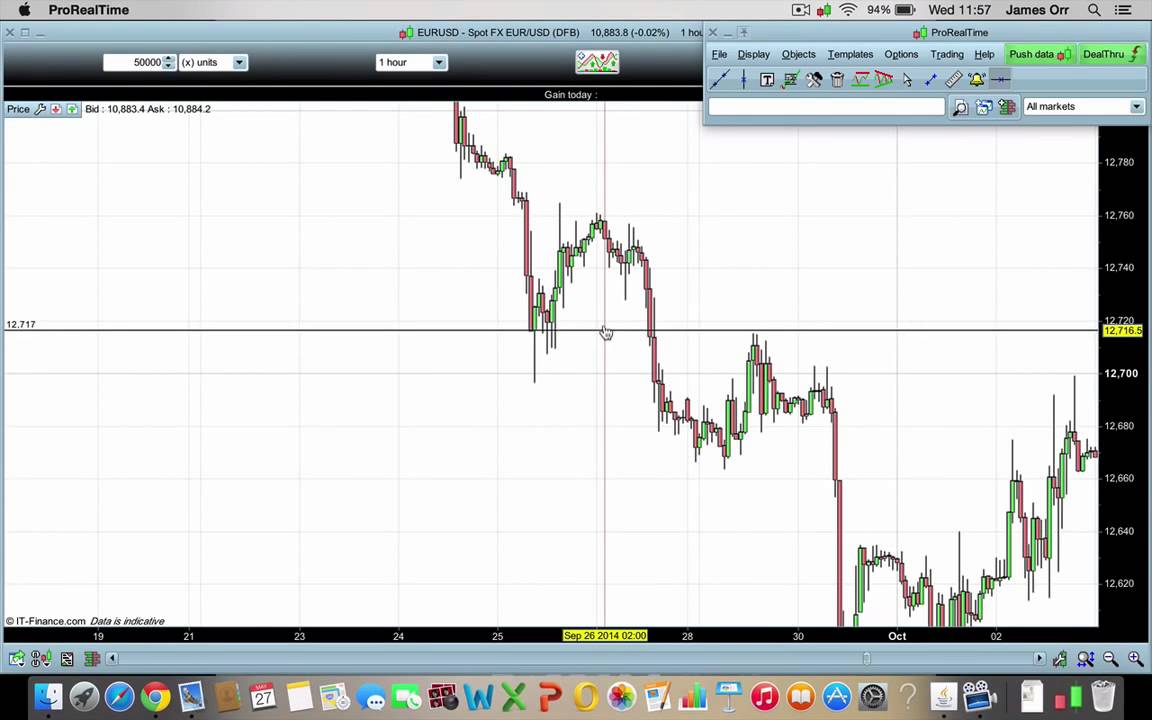Click the 50000 quantity input field

134,62
